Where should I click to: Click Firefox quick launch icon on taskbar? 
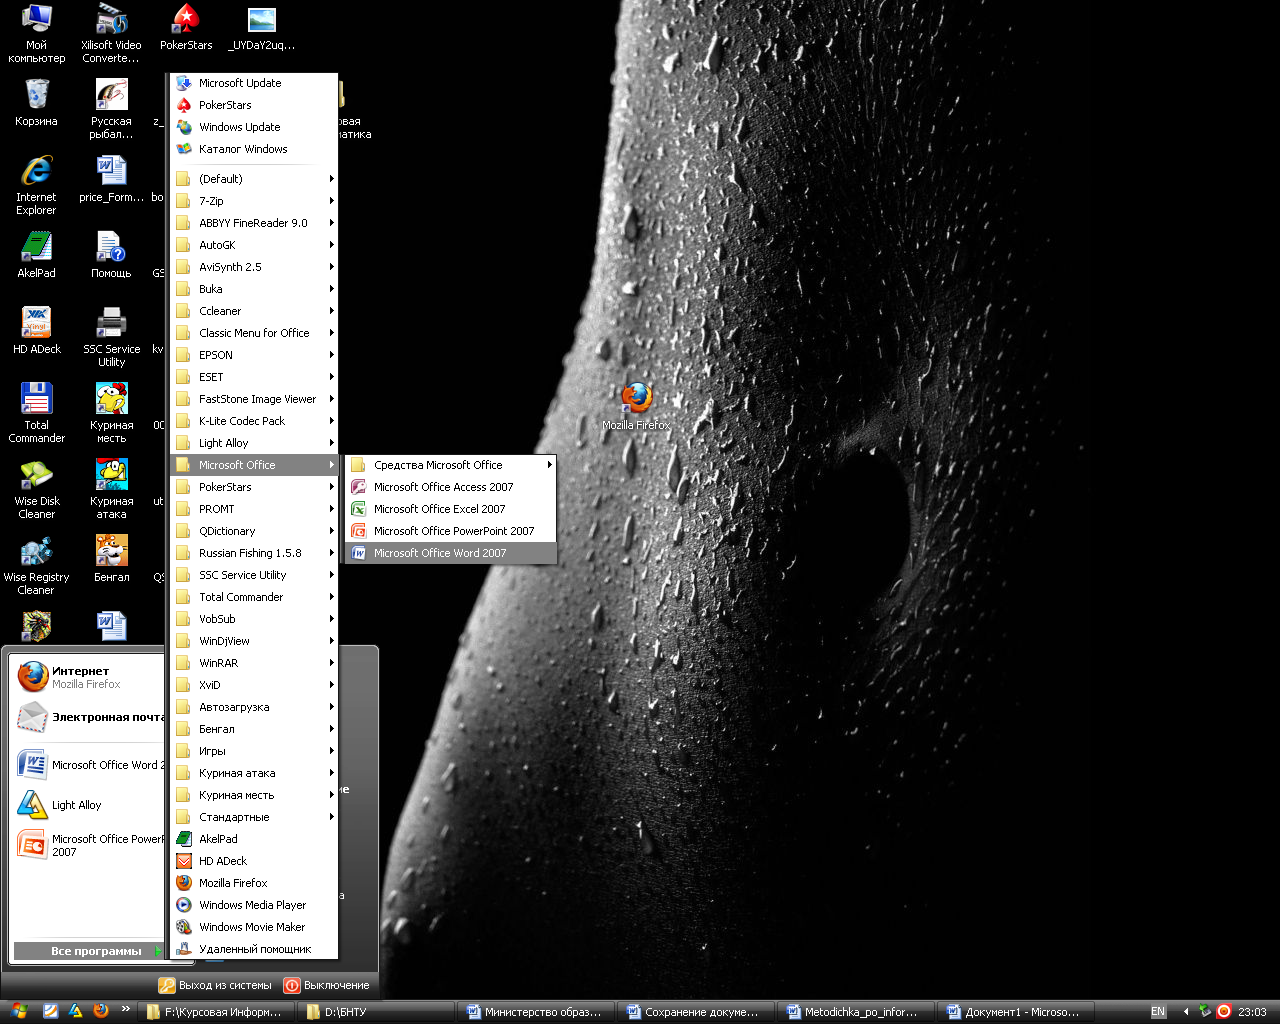click(100, 1011)
